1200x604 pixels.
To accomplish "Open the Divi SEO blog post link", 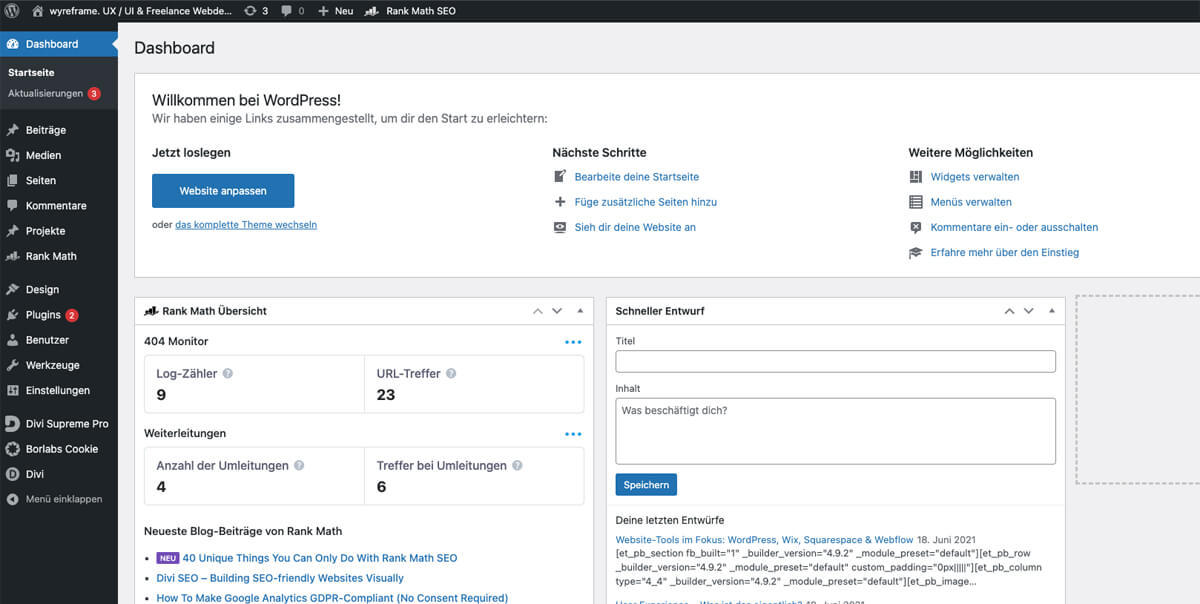I will [280, 578].
